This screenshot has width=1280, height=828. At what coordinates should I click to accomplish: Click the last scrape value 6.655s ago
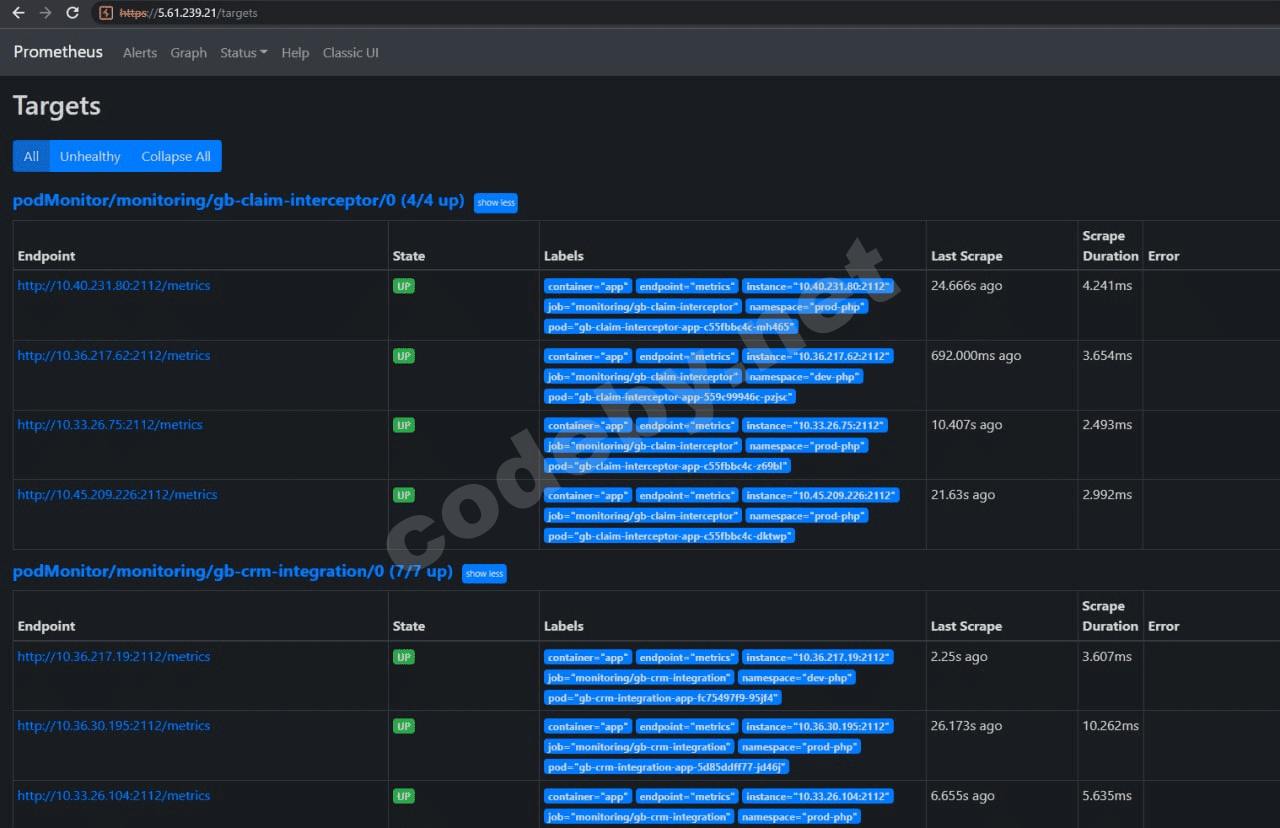(963, 796)
